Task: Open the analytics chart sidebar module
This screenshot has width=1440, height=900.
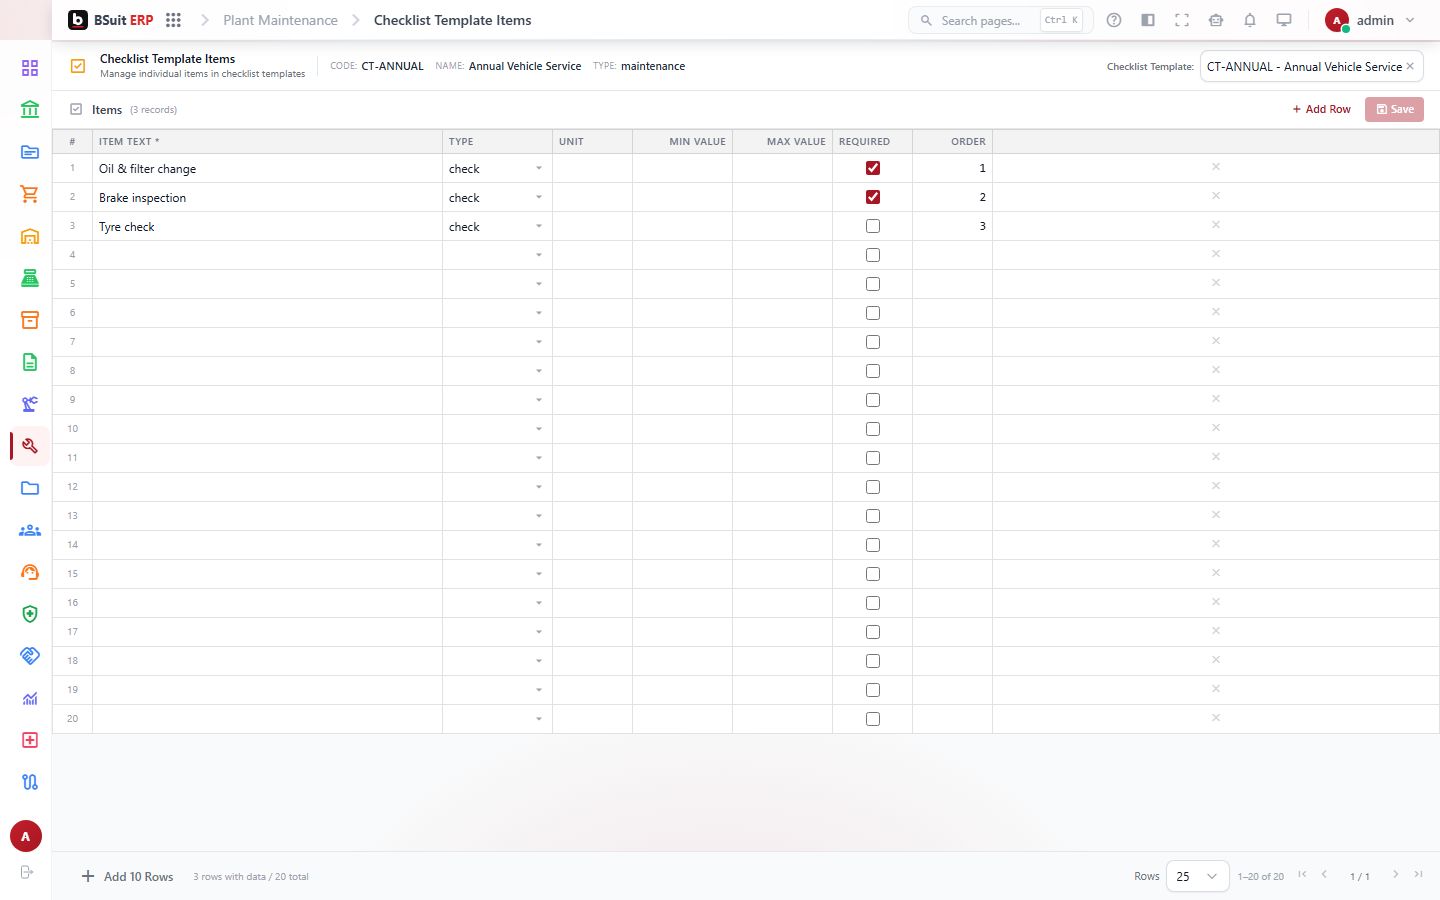Action: click(x=30, y=698)
